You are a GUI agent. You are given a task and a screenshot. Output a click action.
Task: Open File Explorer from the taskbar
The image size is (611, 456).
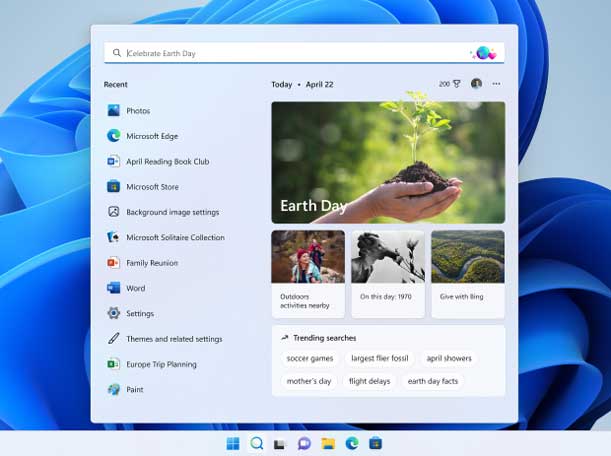pyautogui.click(x=328, y=443)
